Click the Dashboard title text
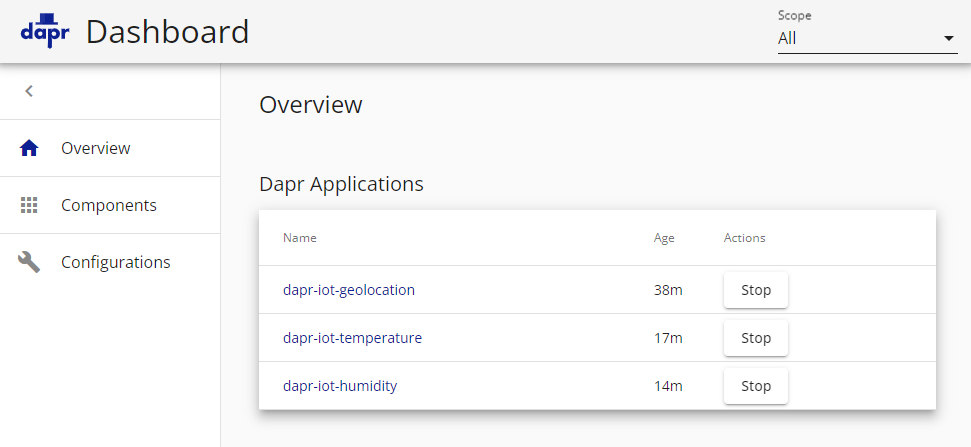971x447 pixels. click(x=168, y=32)
